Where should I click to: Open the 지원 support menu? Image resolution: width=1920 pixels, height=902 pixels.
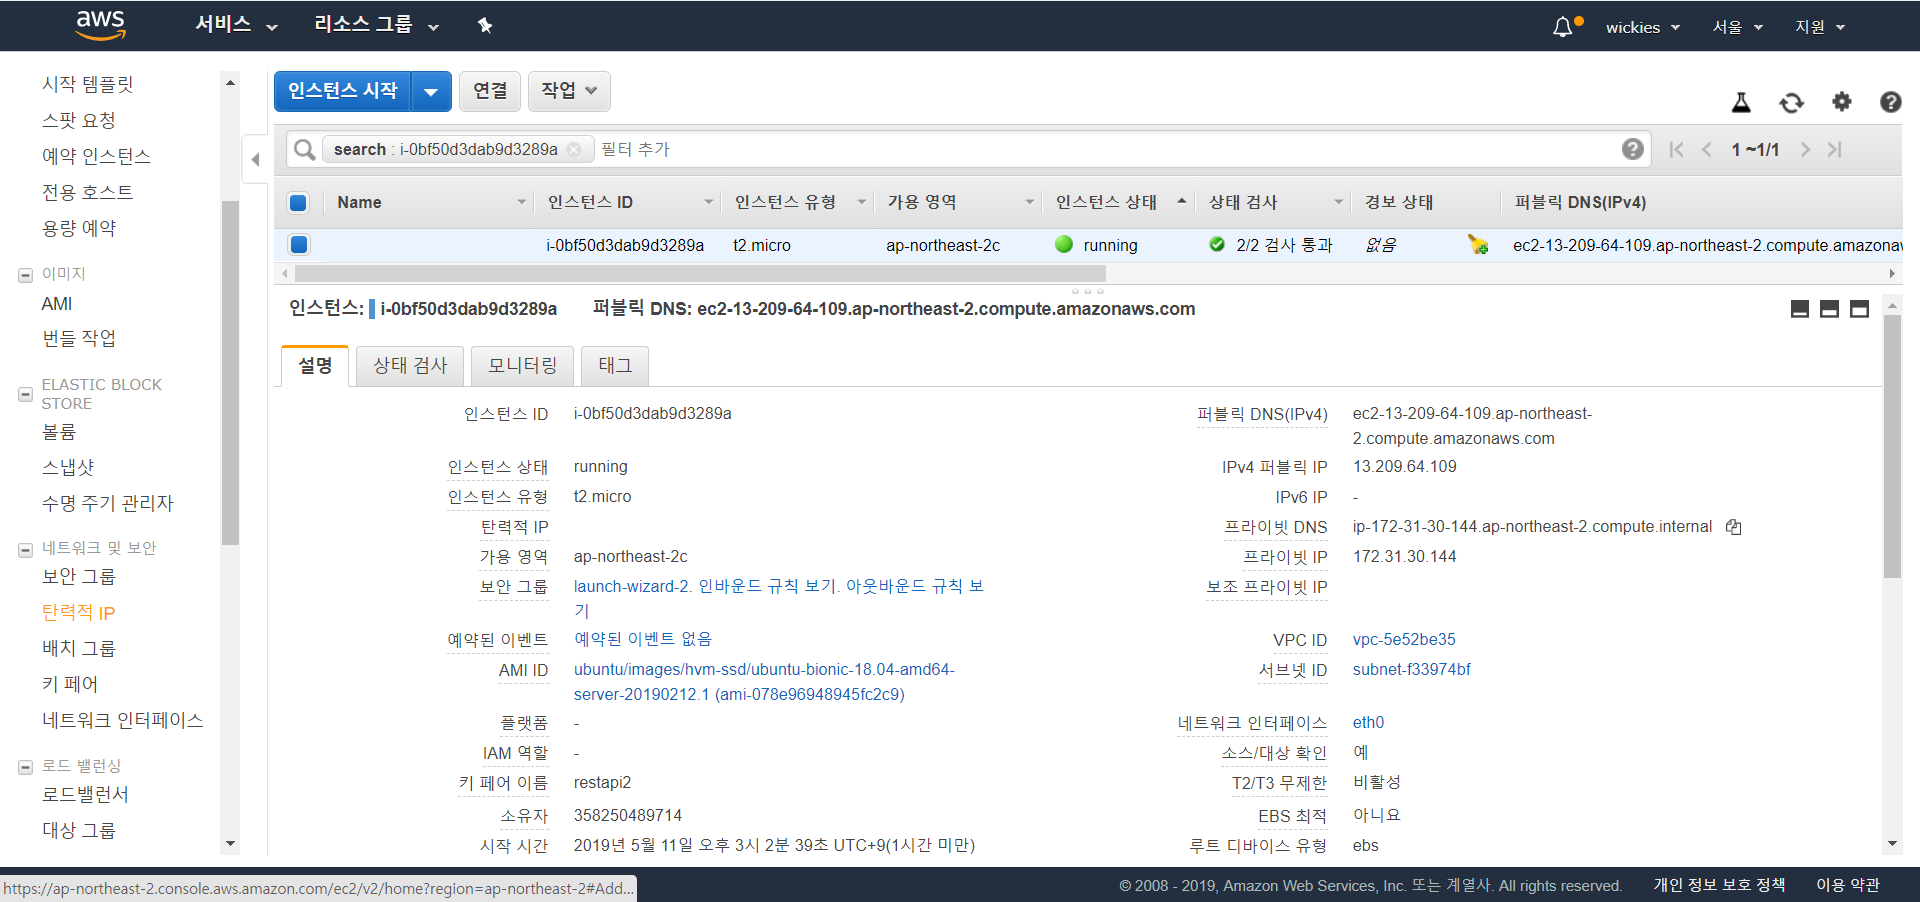1819,27
